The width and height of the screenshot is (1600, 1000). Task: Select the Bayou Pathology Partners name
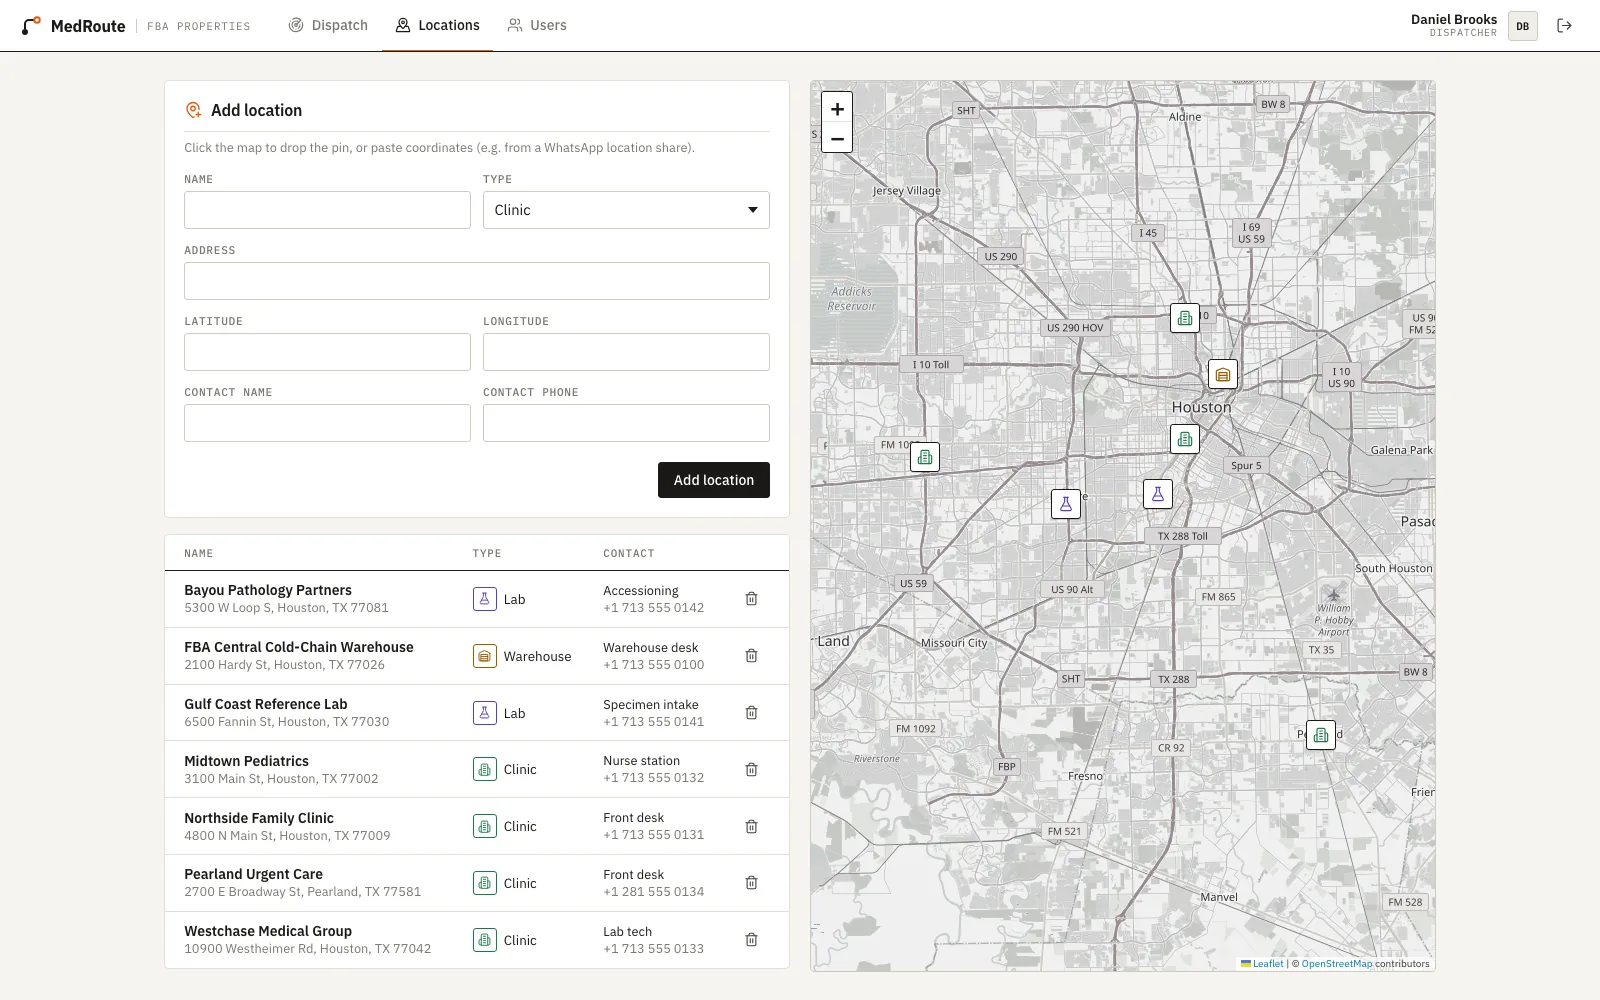click(268, 590)
